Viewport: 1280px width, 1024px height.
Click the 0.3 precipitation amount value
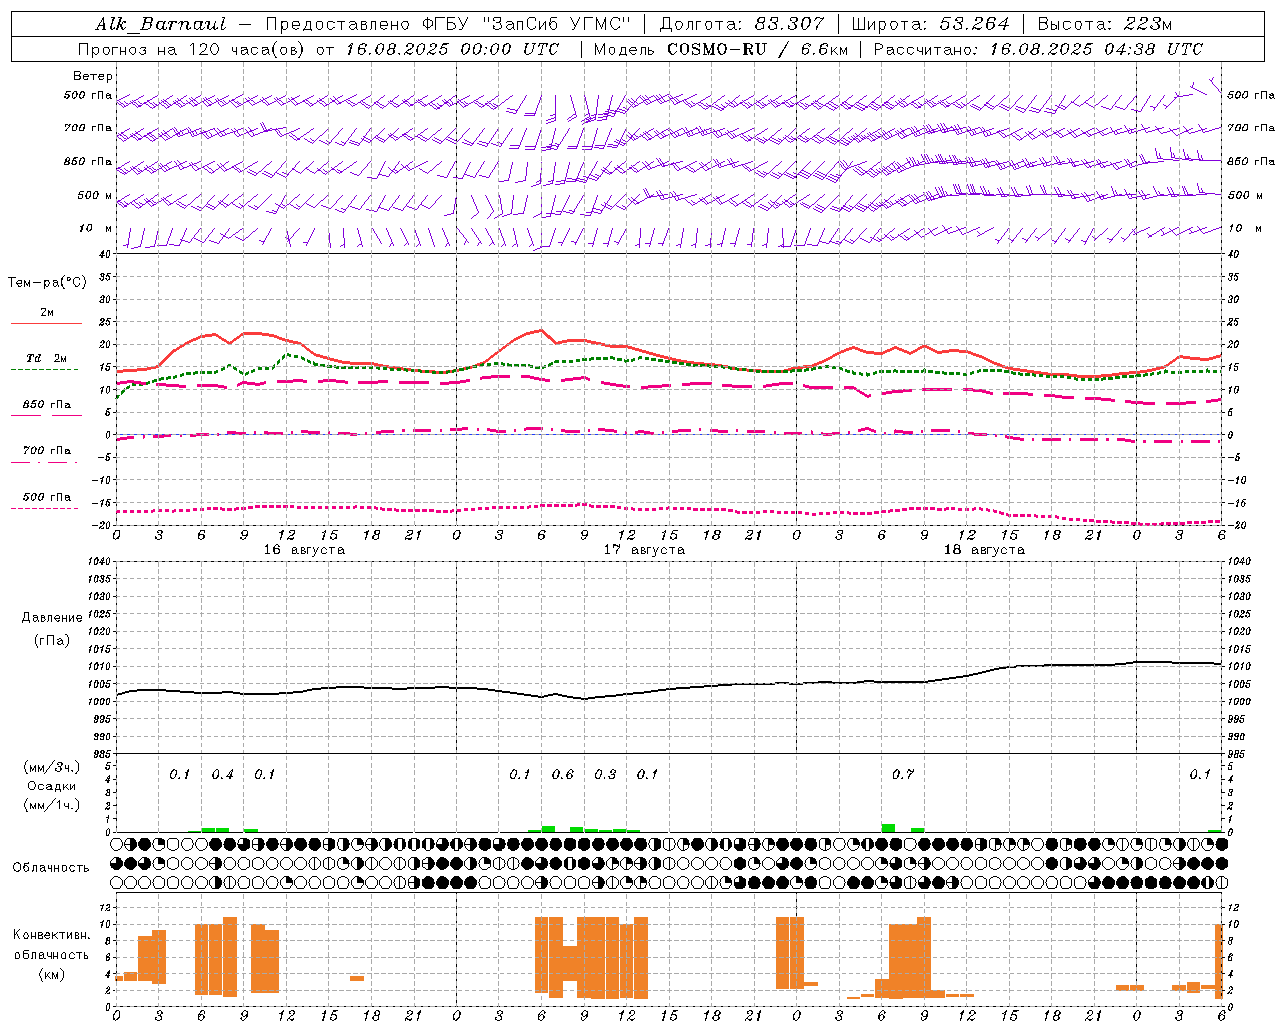pos(605,775)
